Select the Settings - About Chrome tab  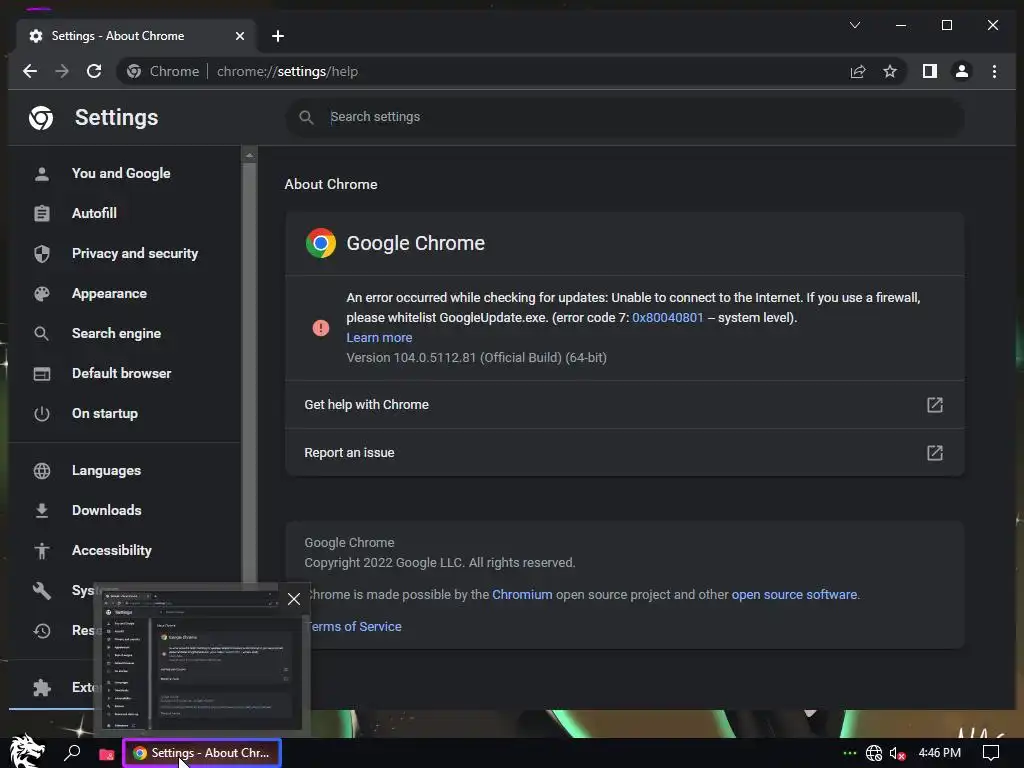pyautogui.click(x=135, y=36)
